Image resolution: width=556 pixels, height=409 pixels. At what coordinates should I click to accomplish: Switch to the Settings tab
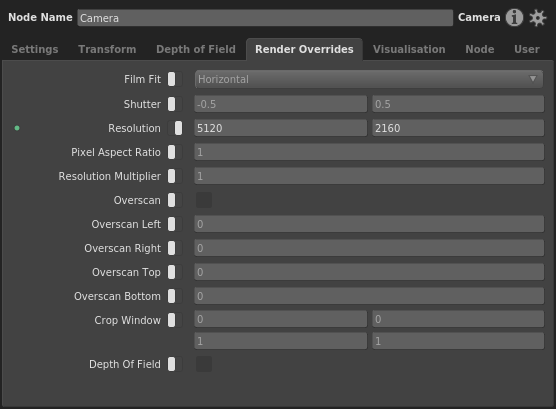tap(35, 49)
